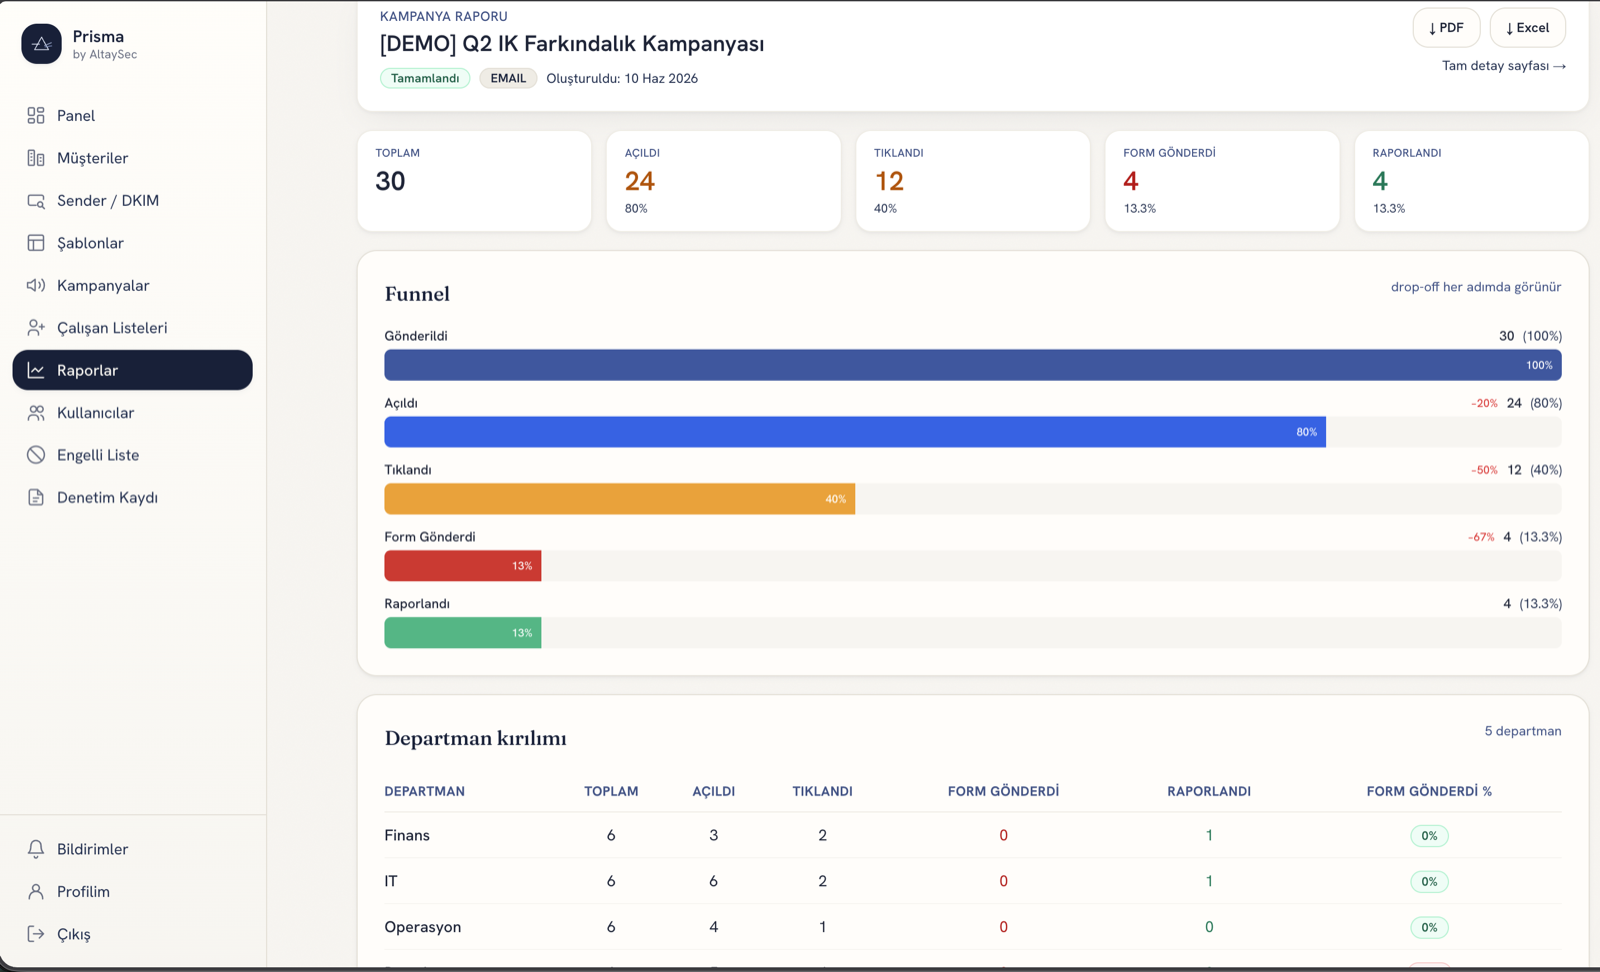Click the Şablonlar layout icon
Viewport: 1600px width, 972px height.
[36, 243]
